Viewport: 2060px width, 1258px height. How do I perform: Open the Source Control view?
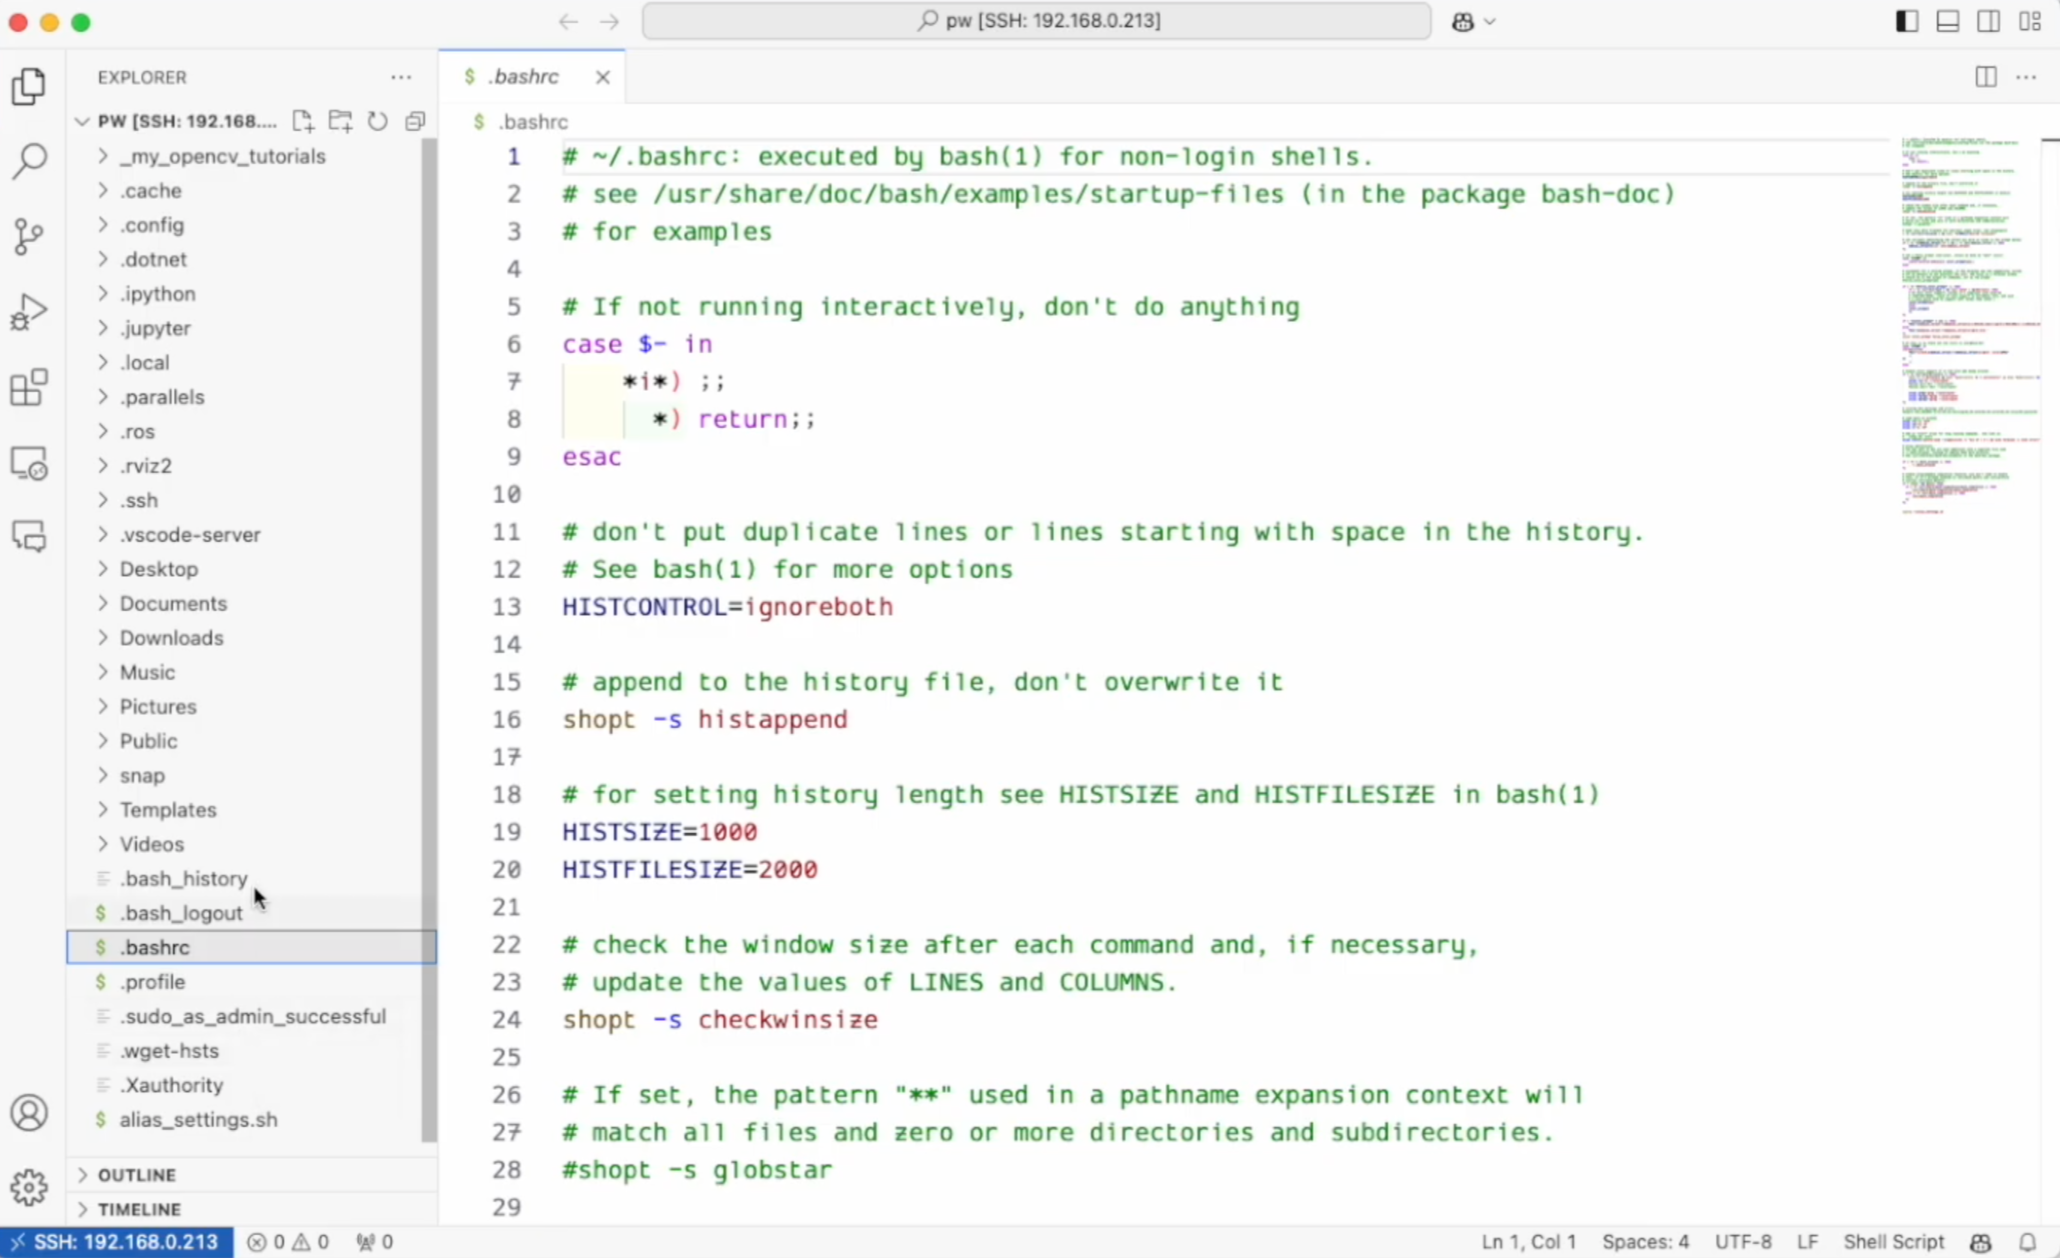(x=29, y=236)
